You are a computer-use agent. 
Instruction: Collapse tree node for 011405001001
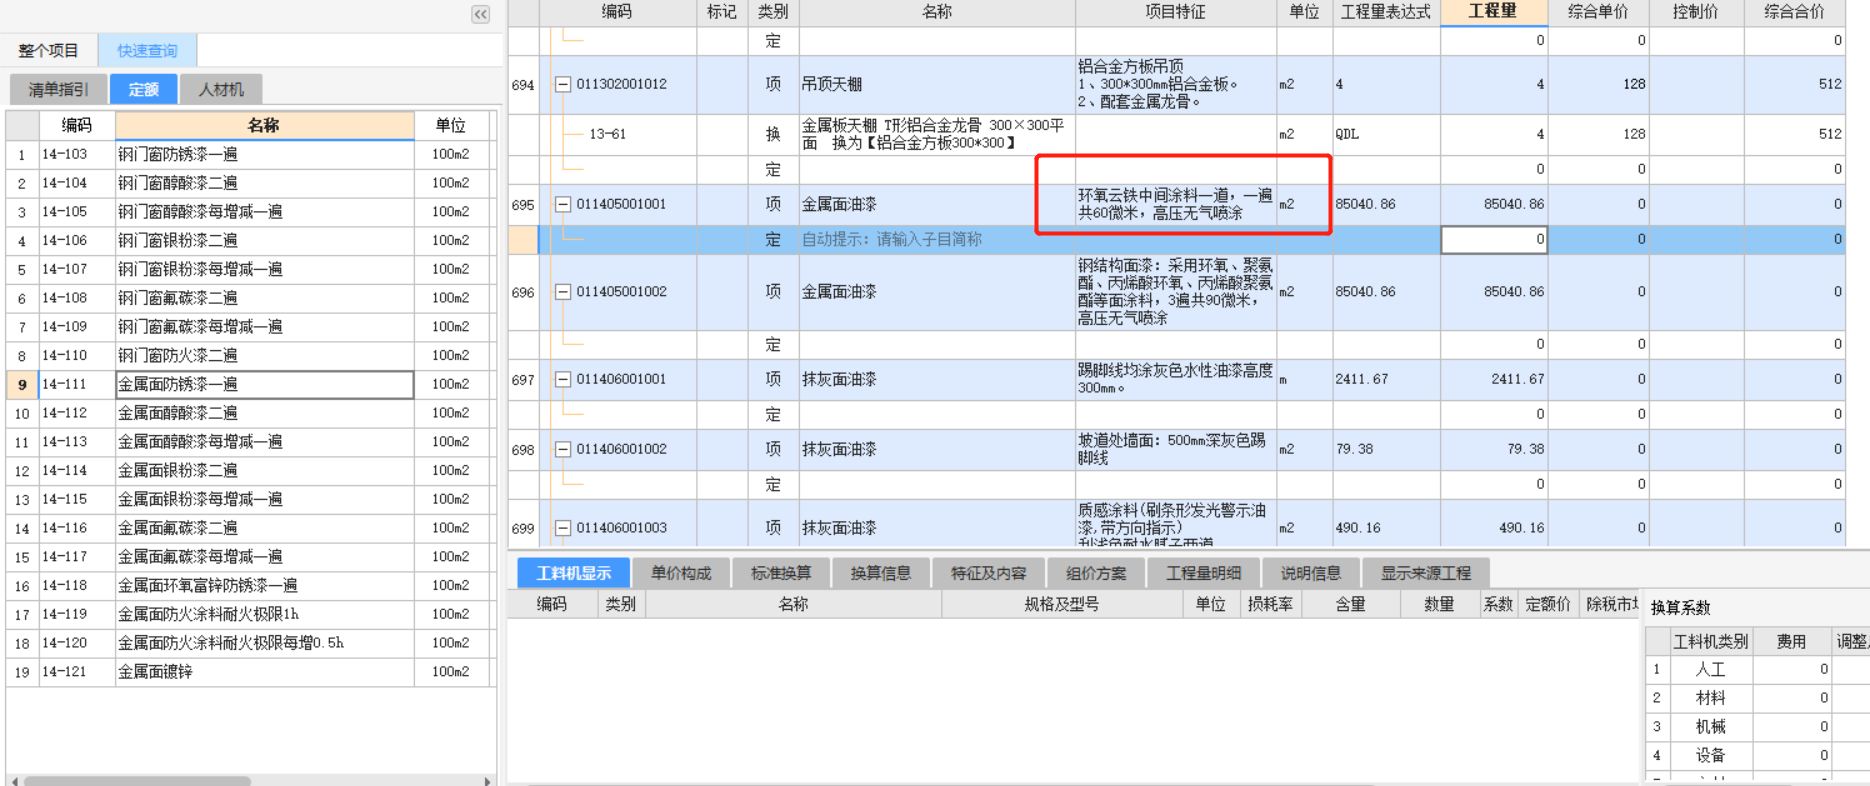point(563,204)
